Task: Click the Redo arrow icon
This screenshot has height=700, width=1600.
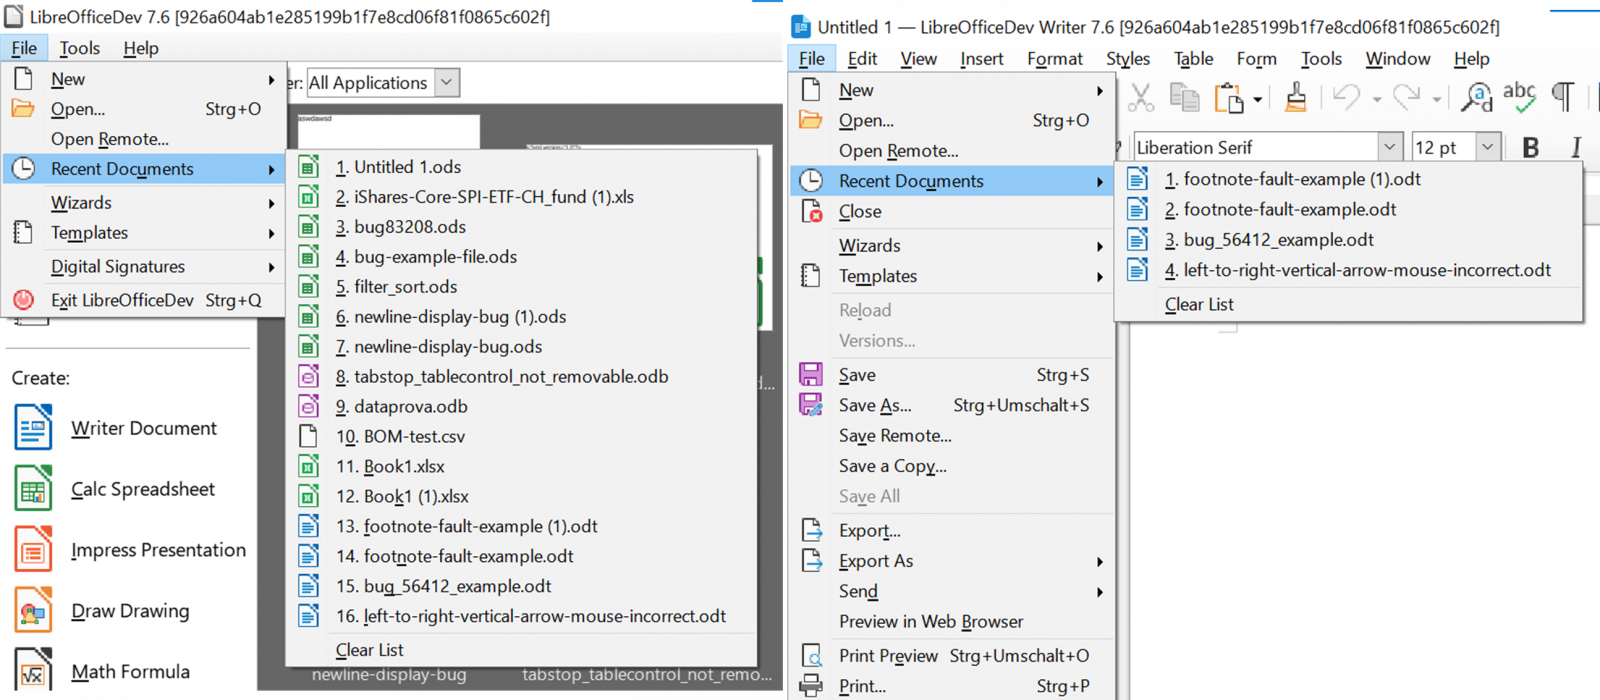Action: [1406, 97]
